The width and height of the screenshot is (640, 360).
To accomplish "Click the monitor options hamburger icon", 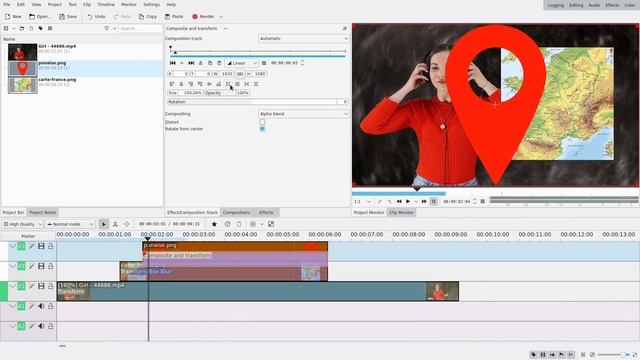I will [x=483, y=202].
